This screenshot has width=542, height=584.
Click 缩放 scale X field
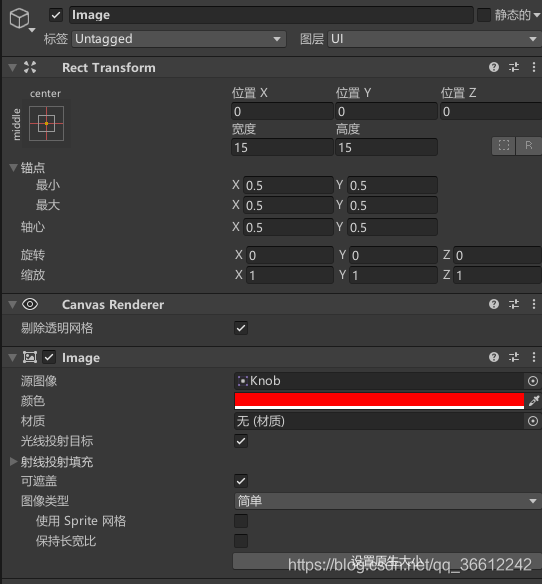pos(289,276)
